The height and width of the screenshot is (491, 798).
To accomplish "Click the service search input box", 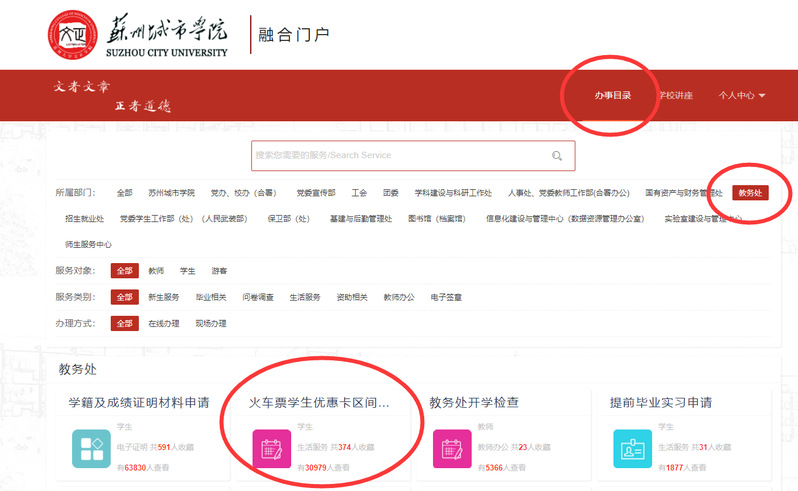I will (x=400, y=156).
